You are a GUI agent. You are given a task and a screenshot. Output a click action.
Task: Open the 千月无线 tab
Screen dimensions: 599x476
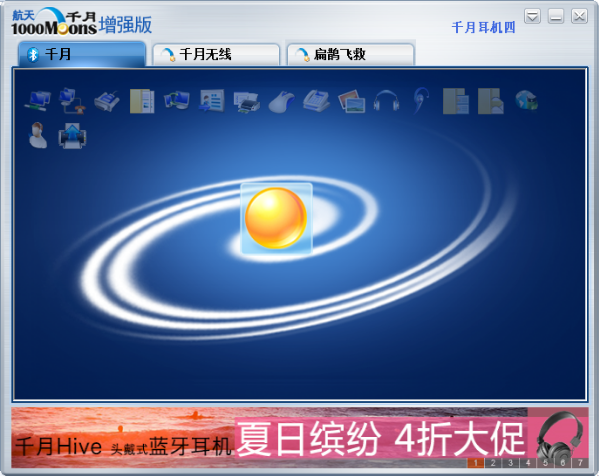(216, 54)
